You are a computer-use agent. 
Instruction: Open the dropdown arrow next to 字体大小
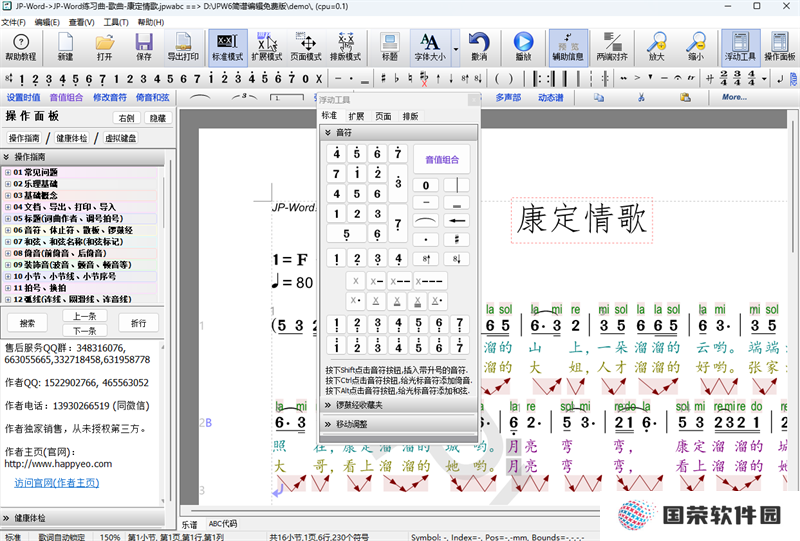[456, 49]
